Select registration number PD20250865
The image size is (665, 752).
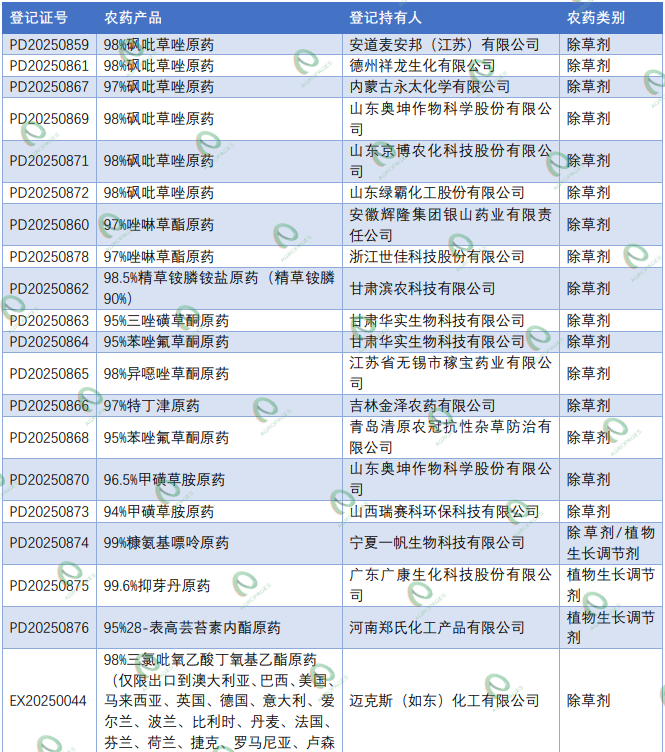pos(49,374)
